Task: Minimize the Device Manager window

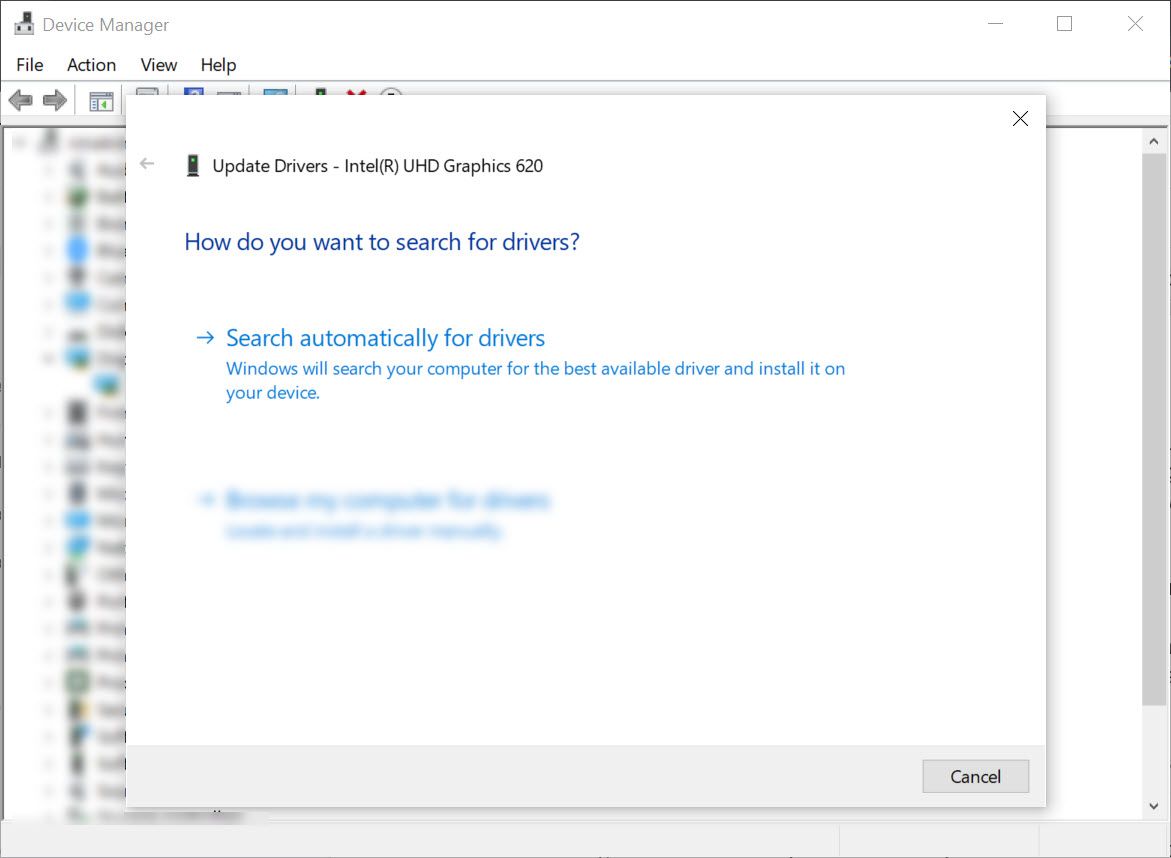Action: pyautogui.click(x=994, y=24)
